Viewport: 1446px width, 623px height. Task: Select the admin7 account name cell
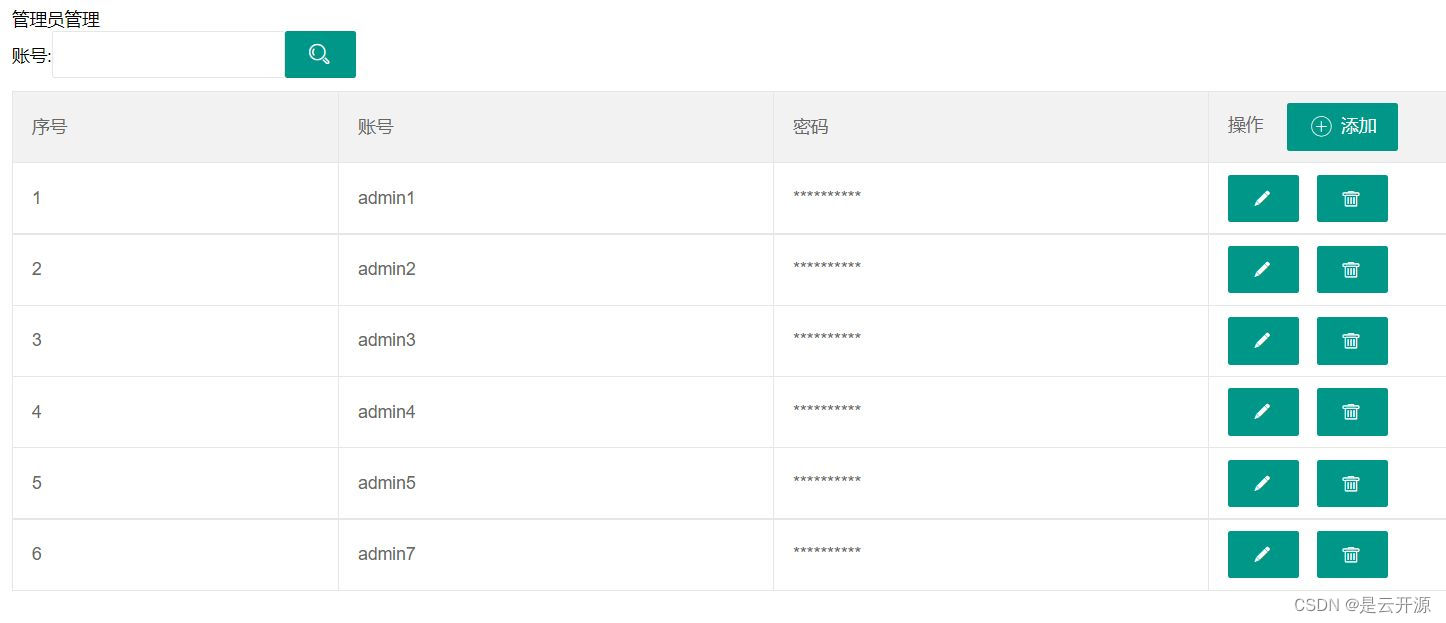pos(387,554)
